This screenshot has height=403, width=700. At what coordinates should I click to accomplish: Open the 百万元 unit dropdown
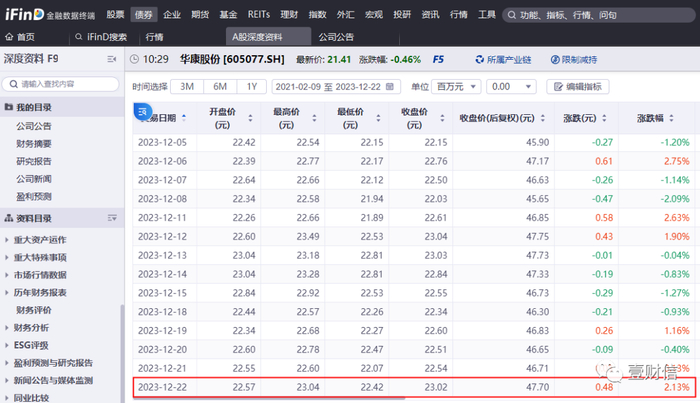pos(456,87)
